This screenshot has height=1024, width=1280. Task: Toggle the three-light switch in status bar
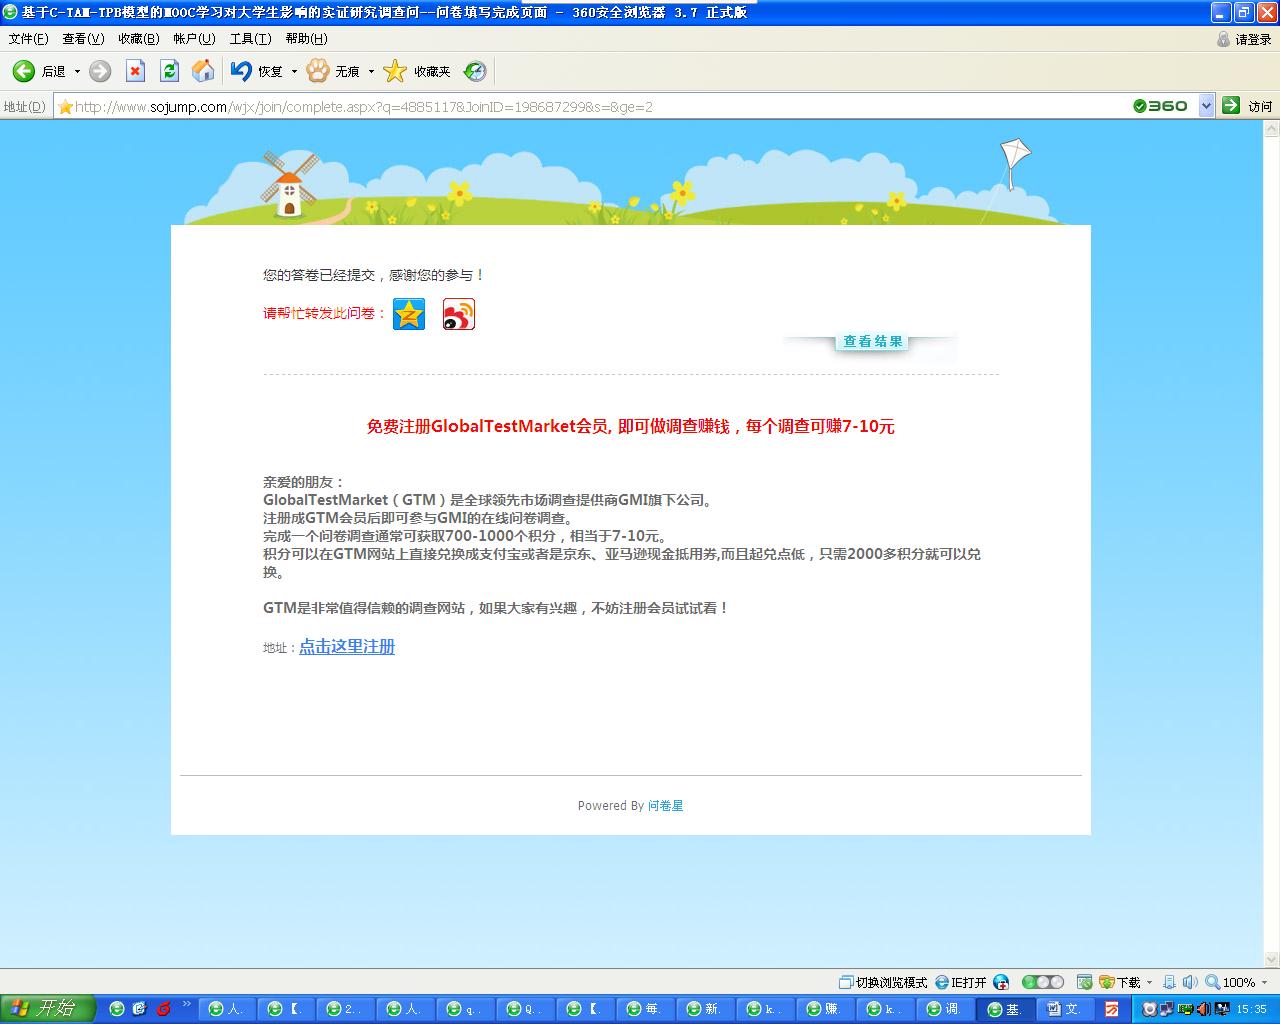pyautogui.click(x=1043, y=982)
